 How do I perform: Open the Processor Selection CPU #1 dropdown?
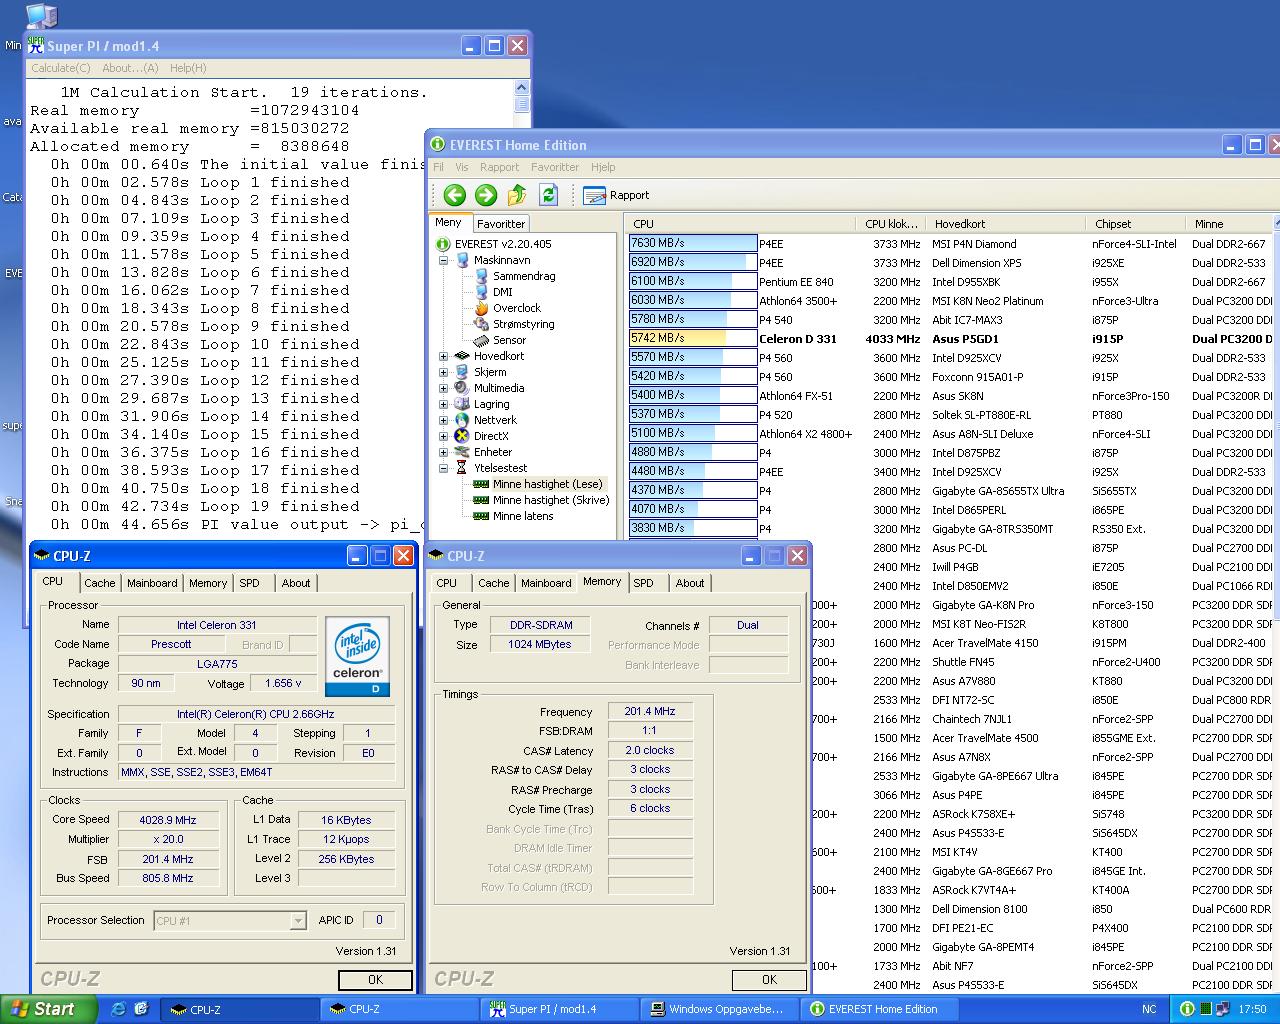230,920
